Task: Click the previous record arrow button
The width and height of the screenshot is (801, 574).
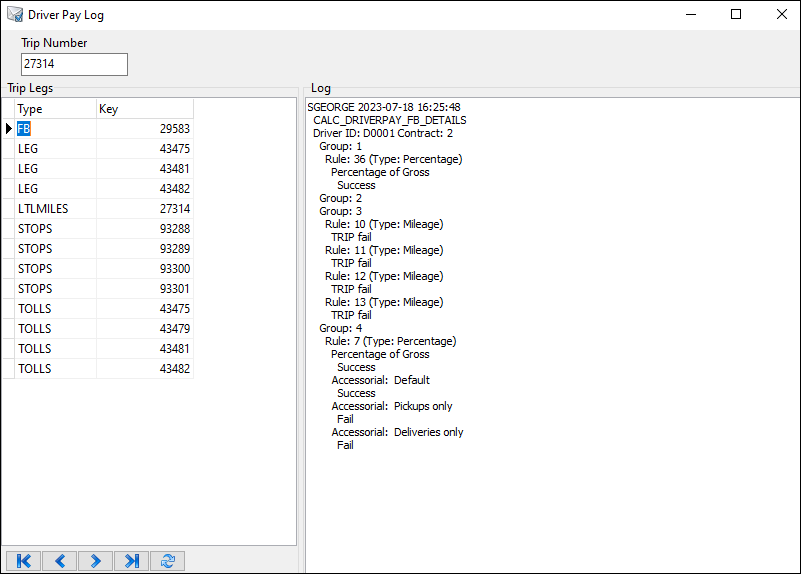Action: pos(59,561)
